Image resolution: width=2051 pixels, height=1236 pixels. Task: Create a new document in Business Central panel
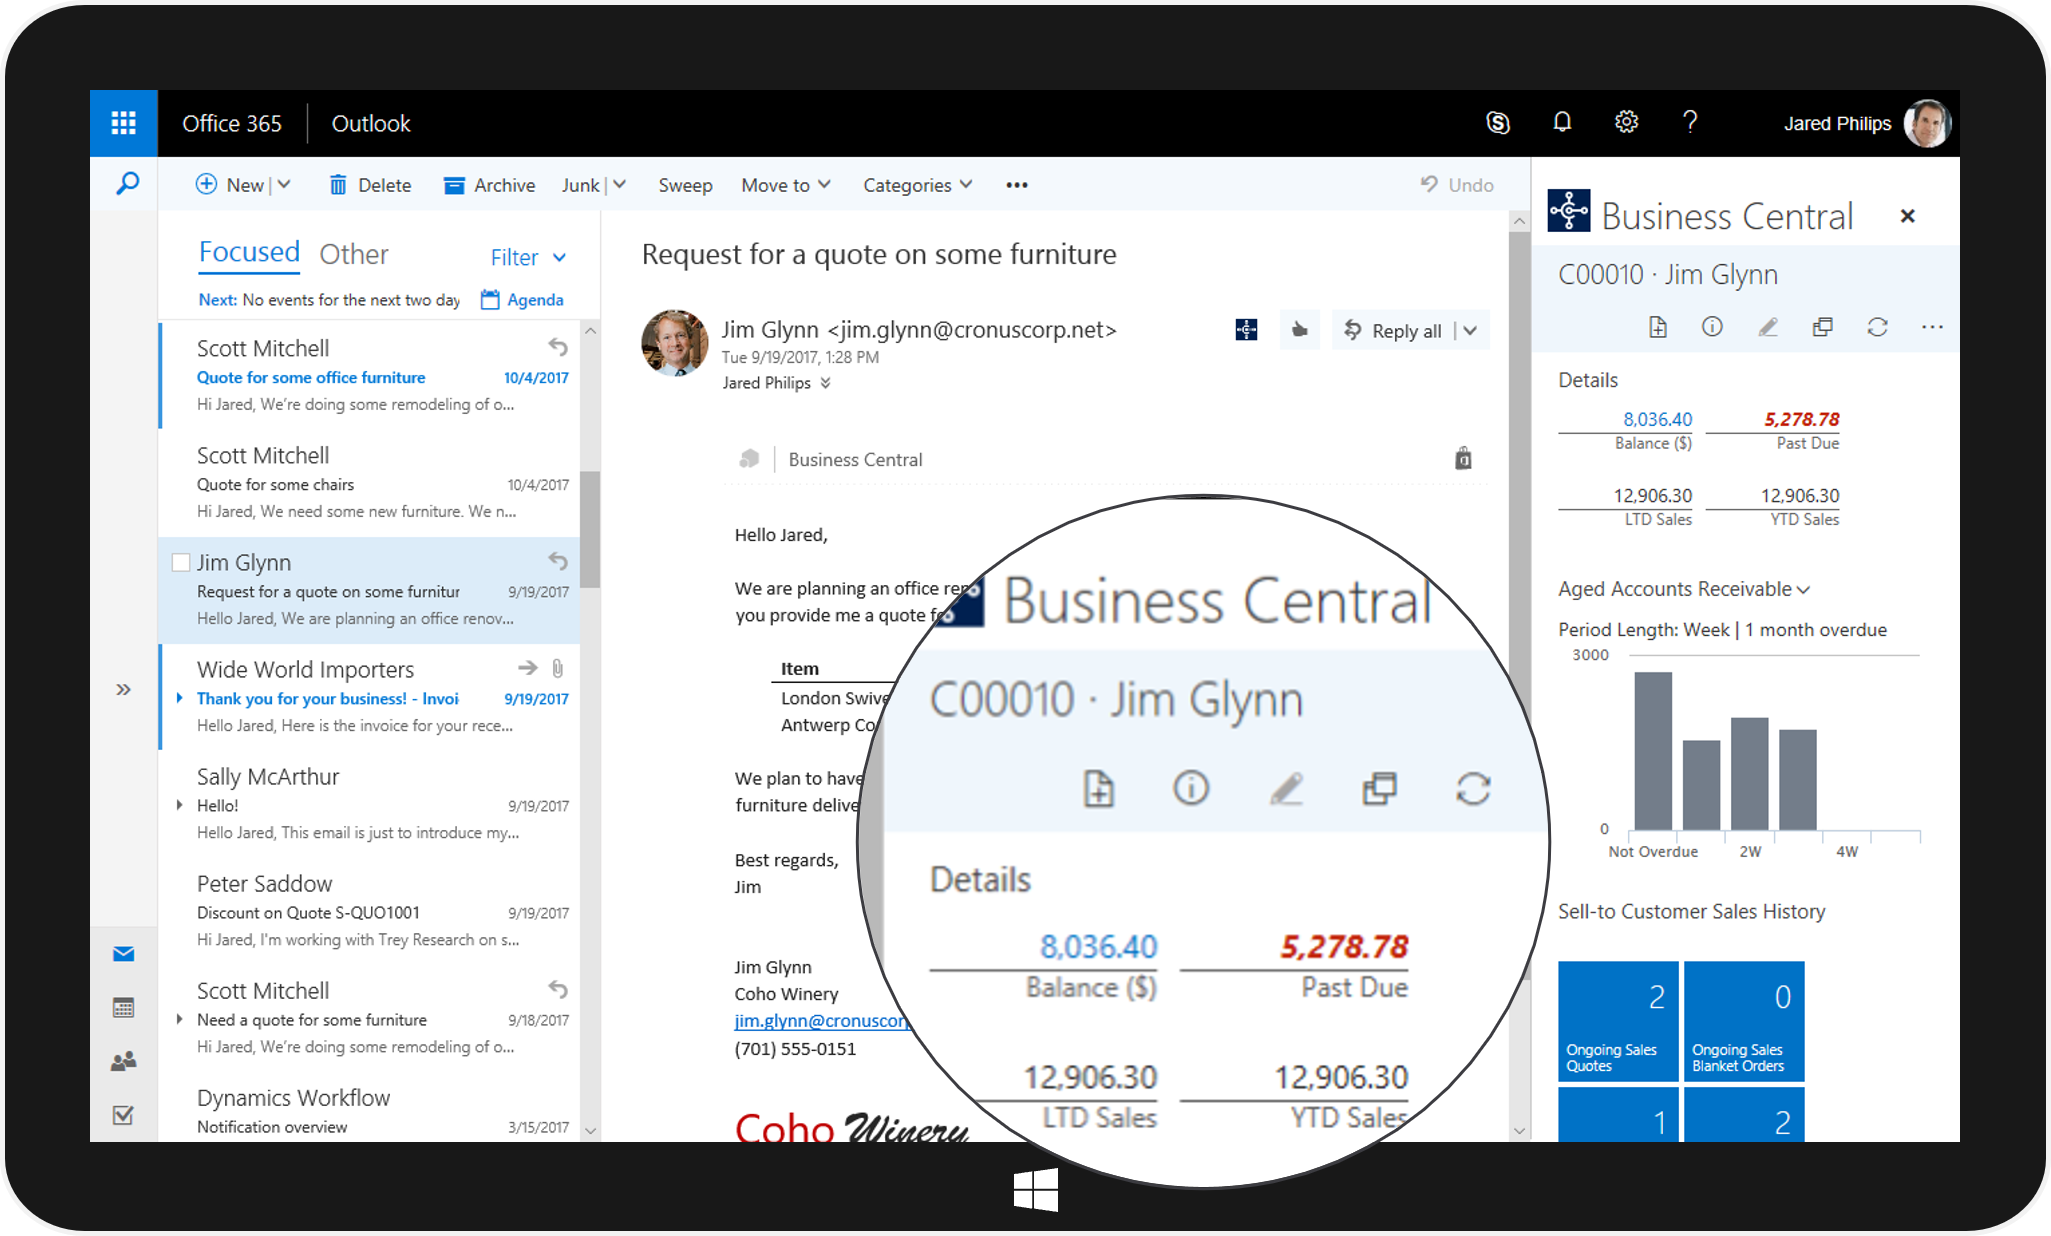point(1657,327)
